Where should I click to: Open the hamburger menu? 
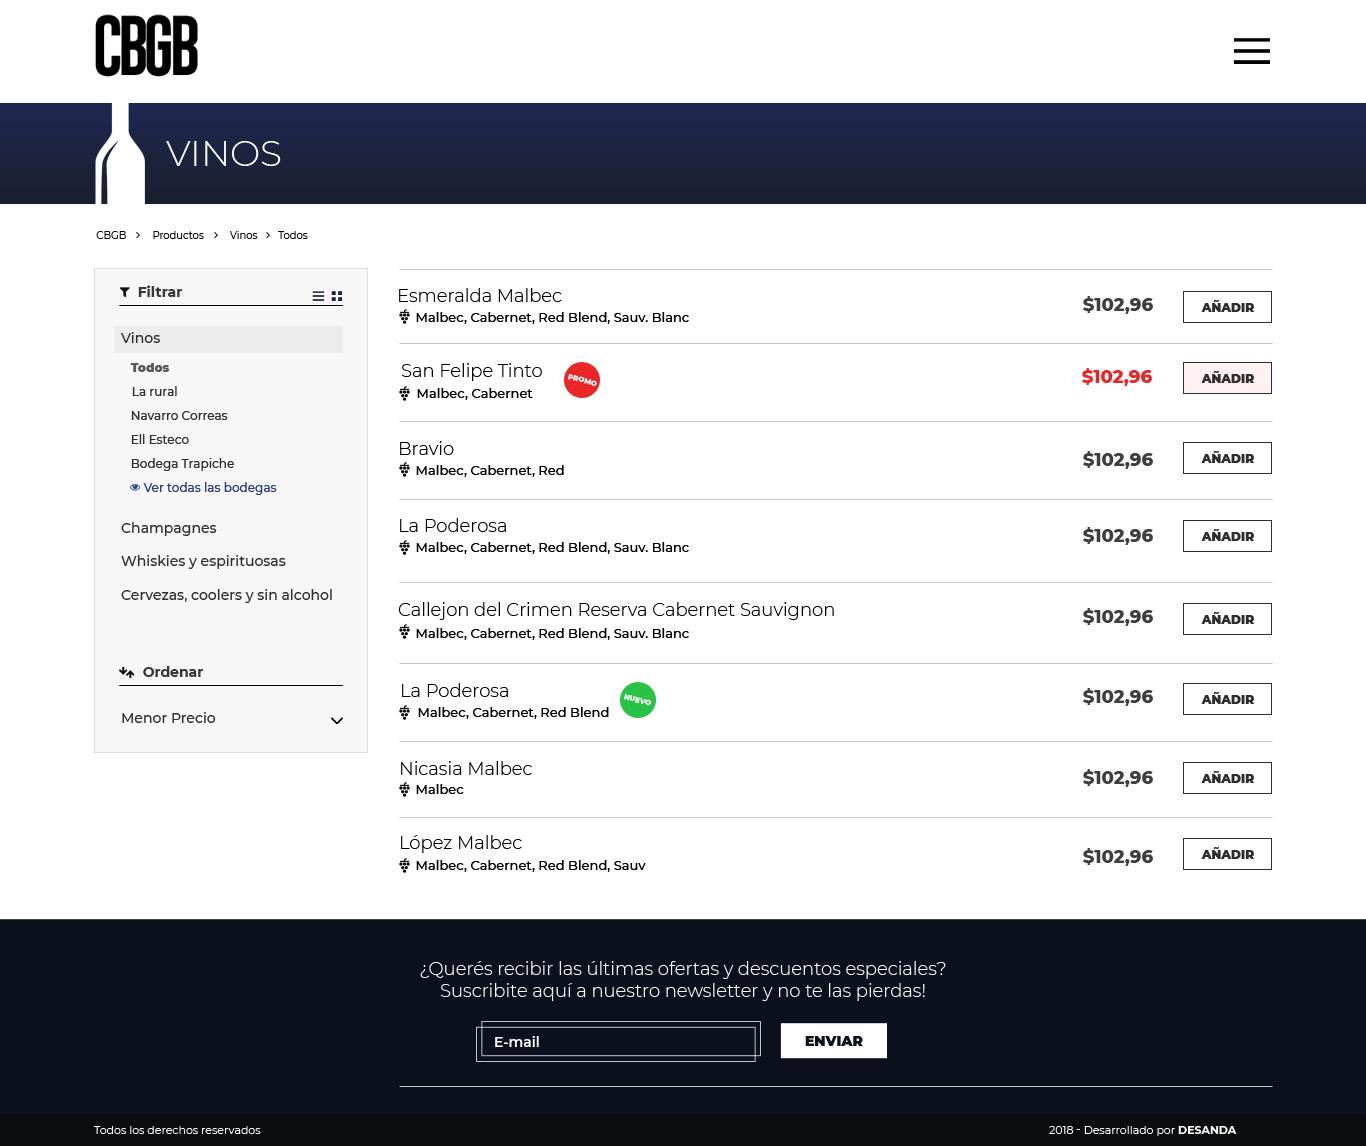[1251, 51]
